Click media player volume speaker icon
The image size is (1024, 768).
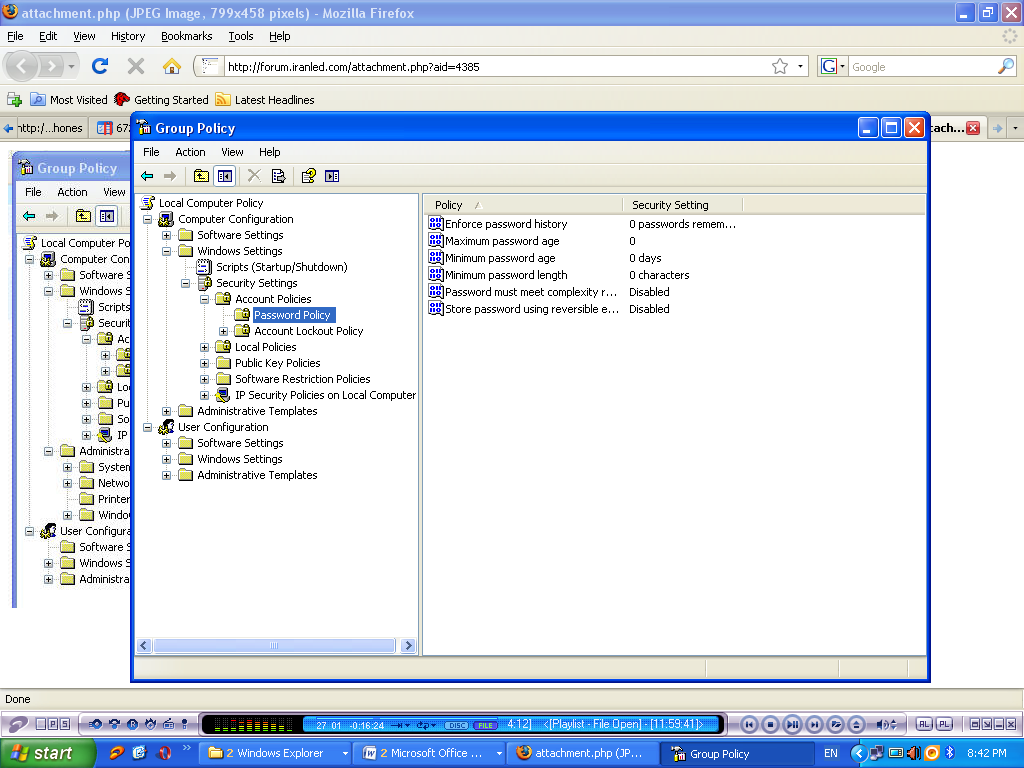[x=882, y=724]
